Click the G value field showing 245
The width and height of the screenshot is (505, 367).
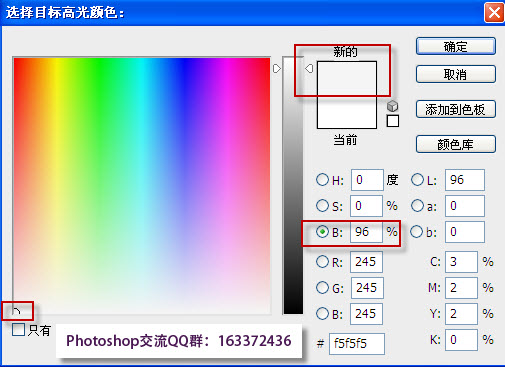(367, 288)
